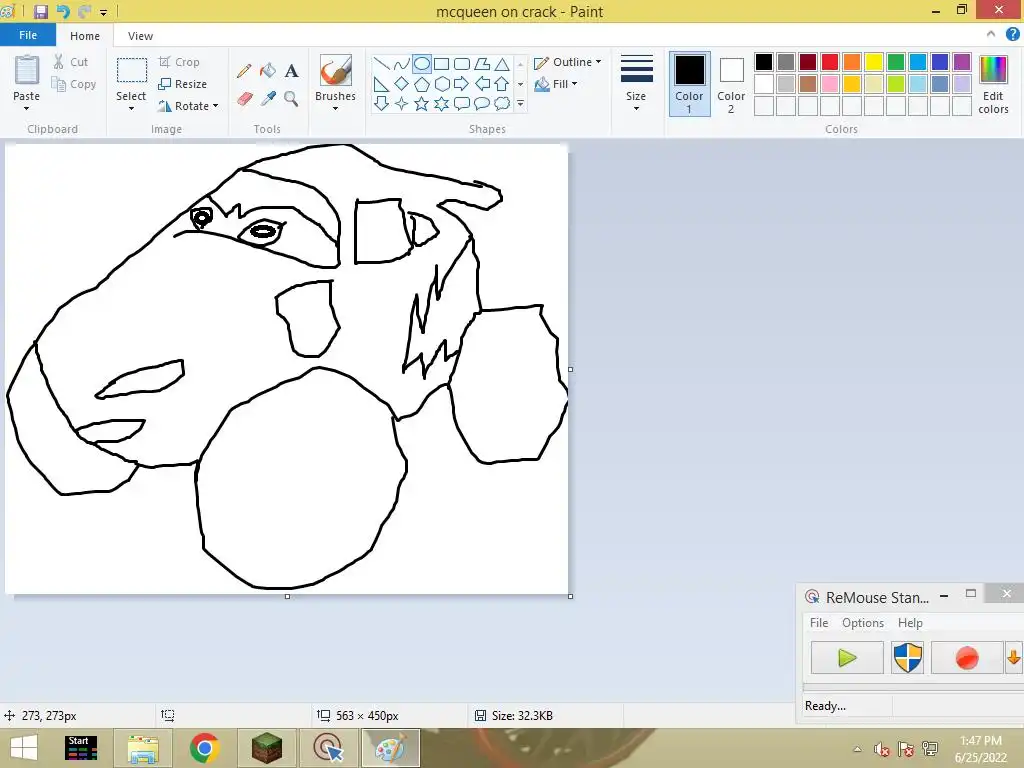Choose the Right arrow shape
The height and width of the screenshot is (768, 1024).
point(462,84)
